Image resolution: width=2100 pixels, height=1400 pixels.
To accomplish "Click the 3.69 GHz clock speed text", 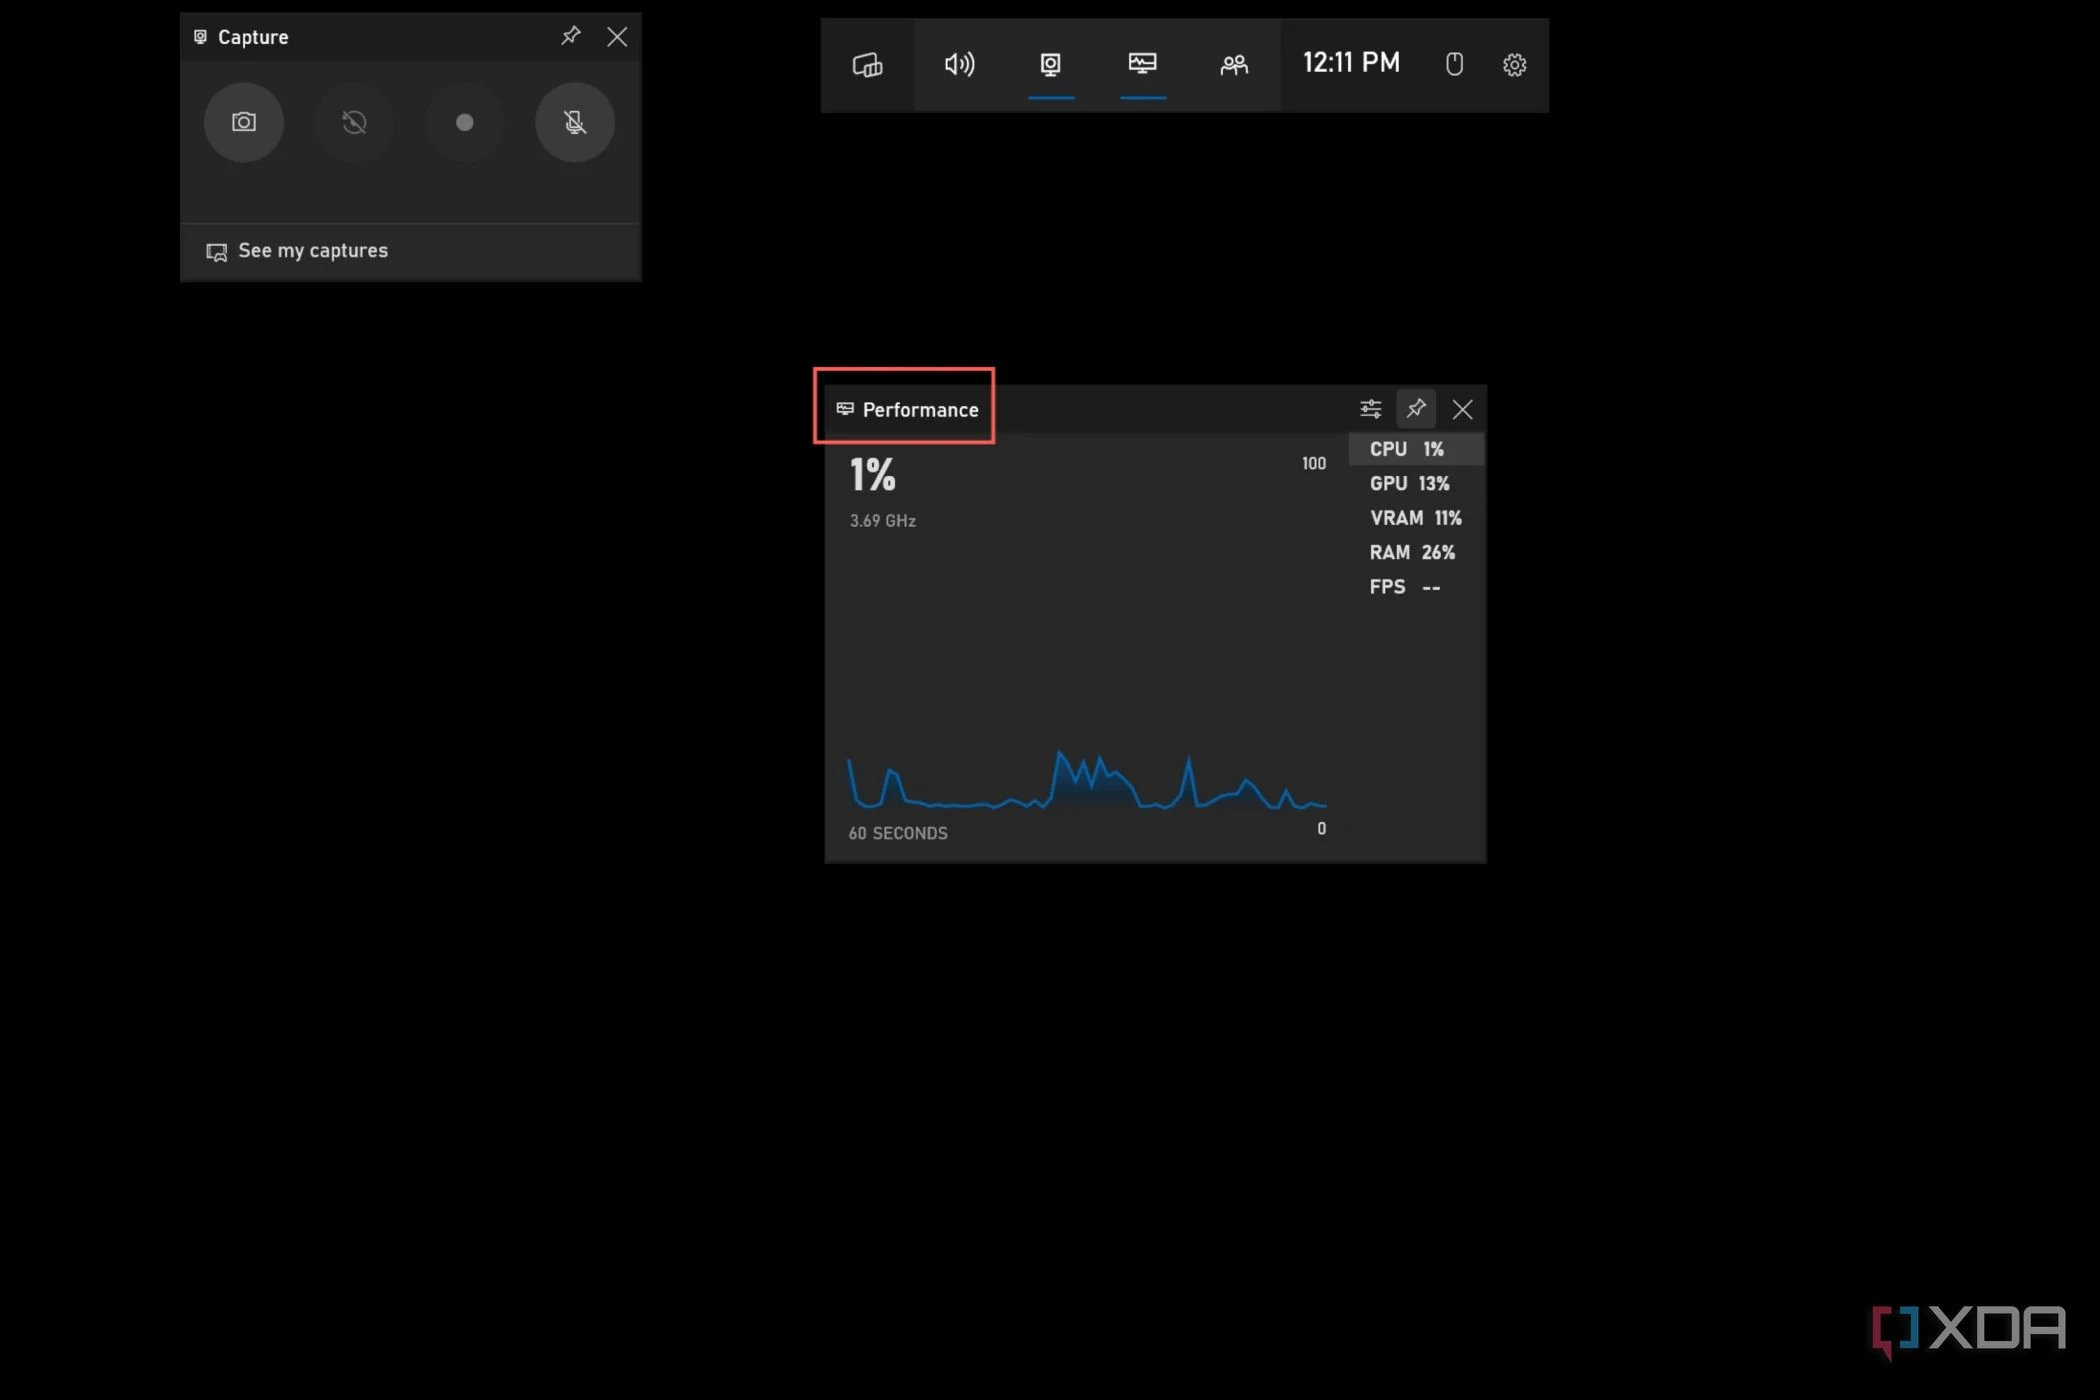I will pyautogui.click(x=882, y=521).
